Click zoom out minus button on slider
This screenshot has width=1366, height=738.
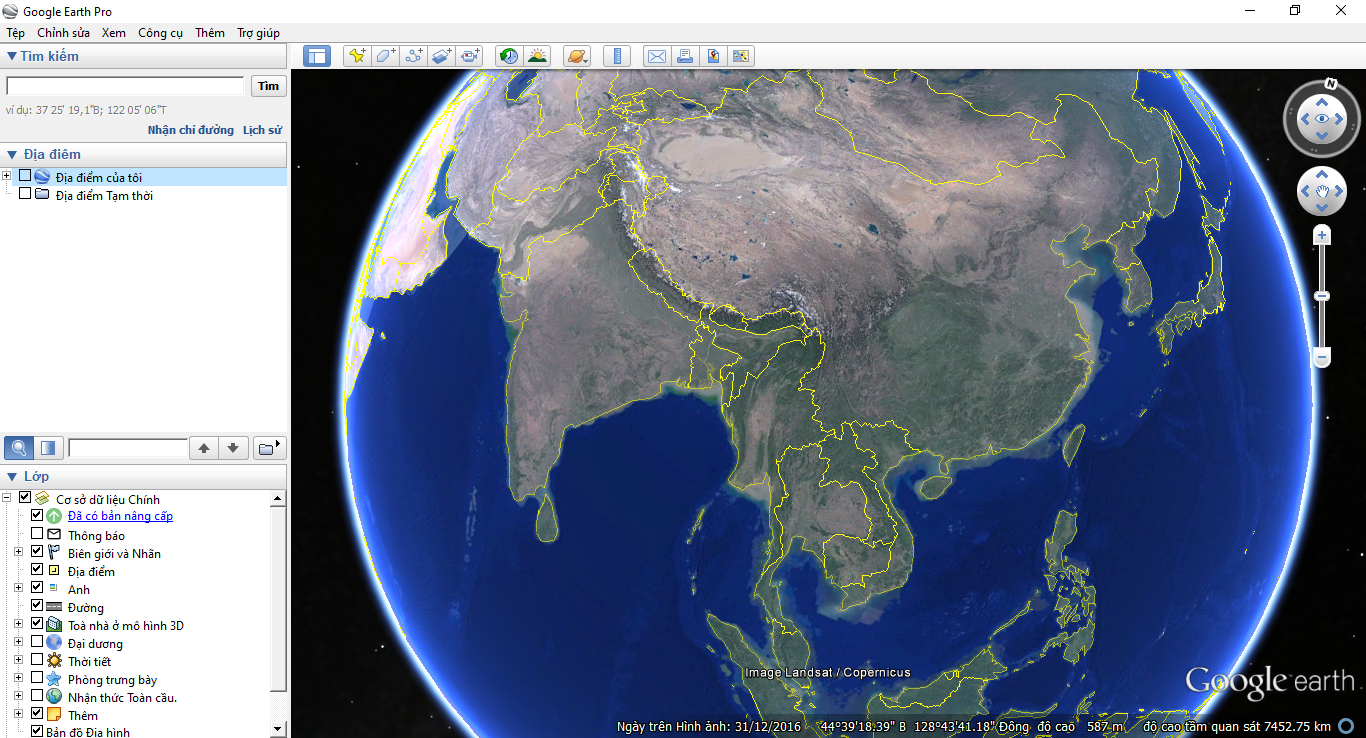pyautogui.click(x=1322, y=357)
